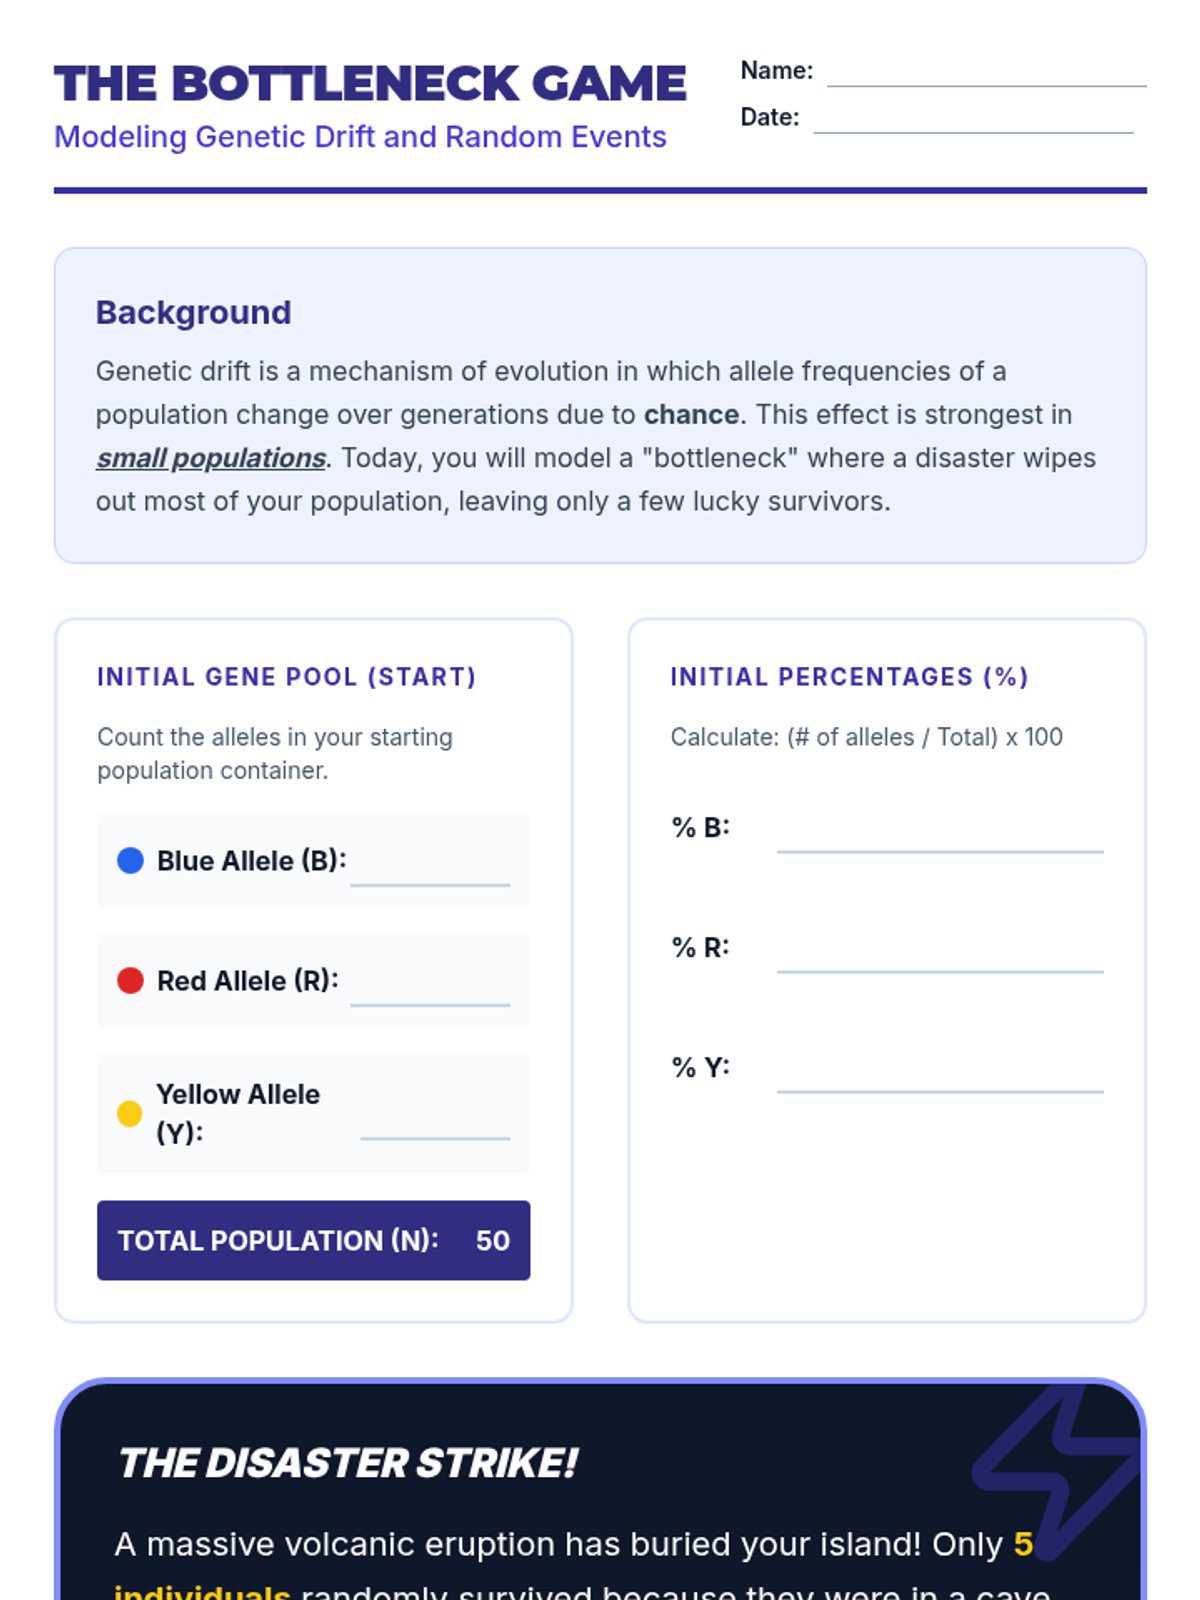Click the Red Allele (R) blank
1200x1600 pixels.
tap(430, 993)
